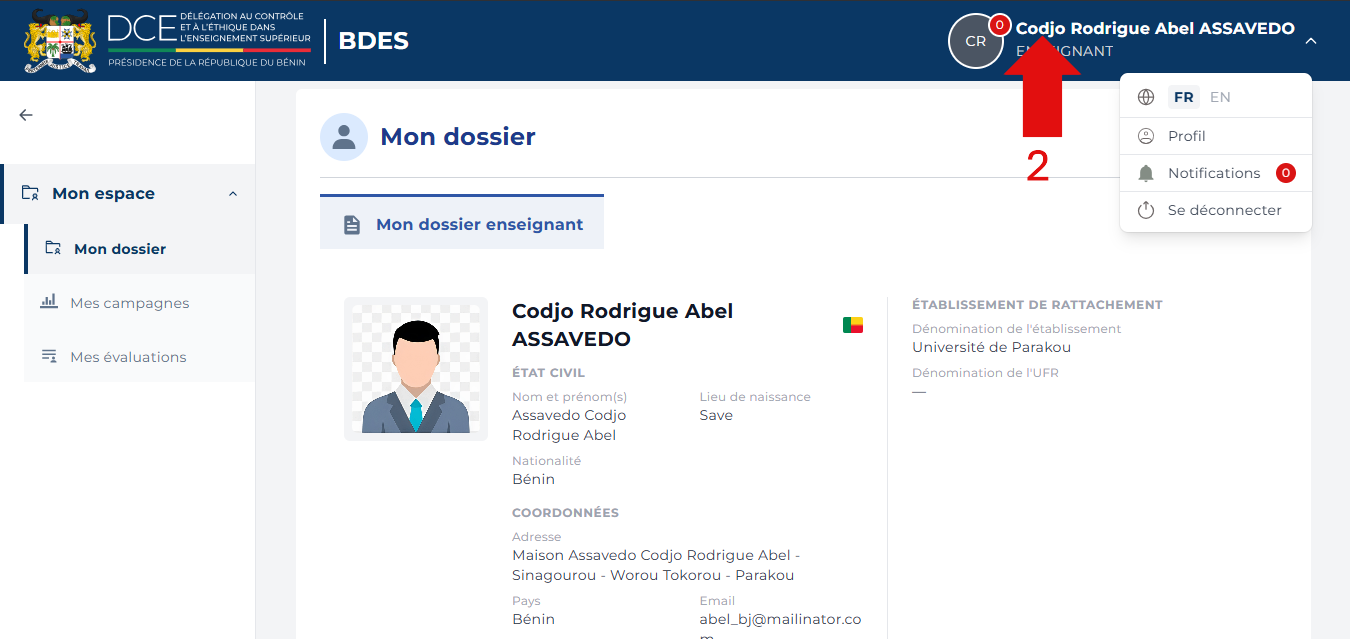Click the user name Codjo Rodrigue Abel ASSAVEDO in header
Viewport: 1350px width, 639px height.
(x=1155, y=28)
